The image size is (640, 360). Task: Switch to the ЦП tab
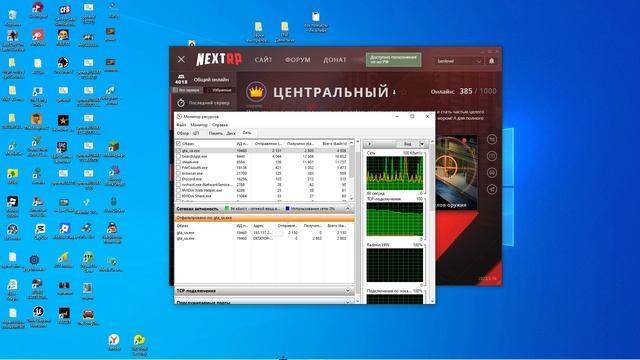(196, 133)
